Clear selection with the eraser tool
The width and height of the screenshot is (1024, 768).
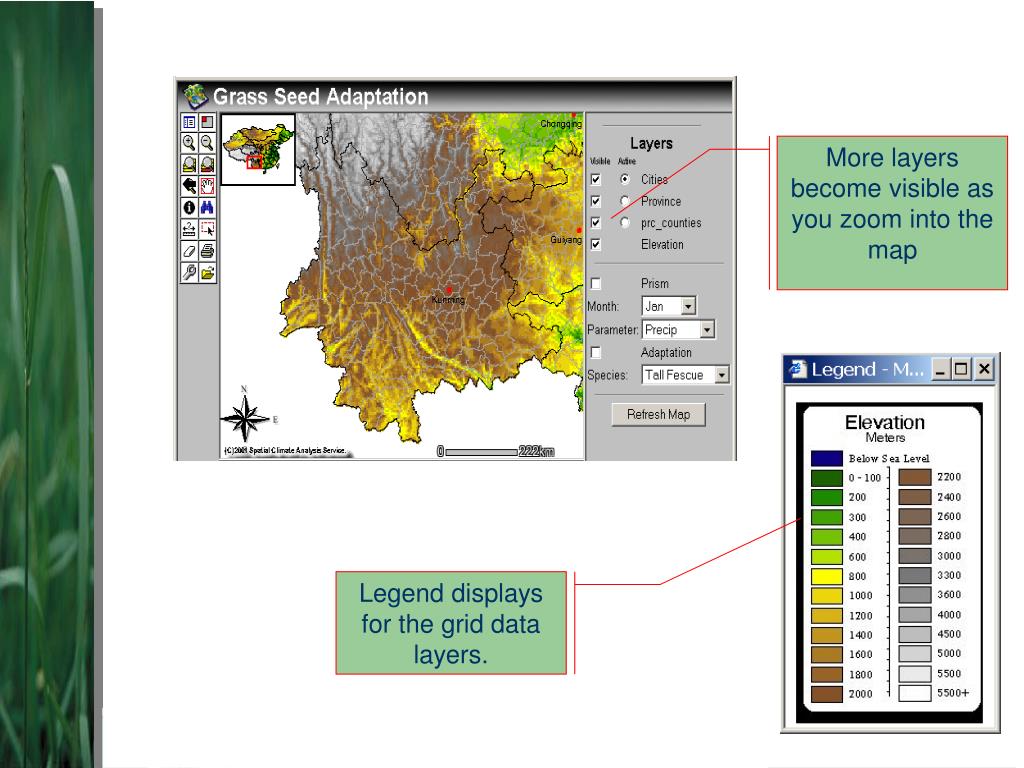point(189,251)
